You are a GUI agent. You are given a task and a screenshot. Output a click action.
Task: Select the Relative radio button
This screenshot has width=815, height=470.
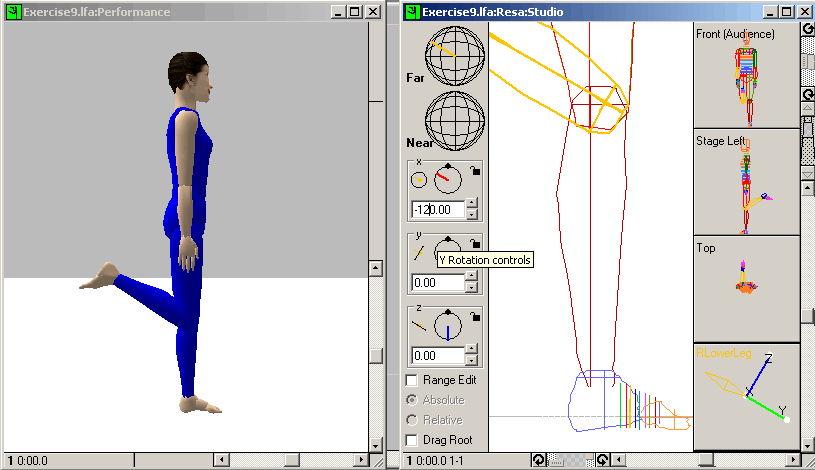pyautogui.click(x=412, y=420)
